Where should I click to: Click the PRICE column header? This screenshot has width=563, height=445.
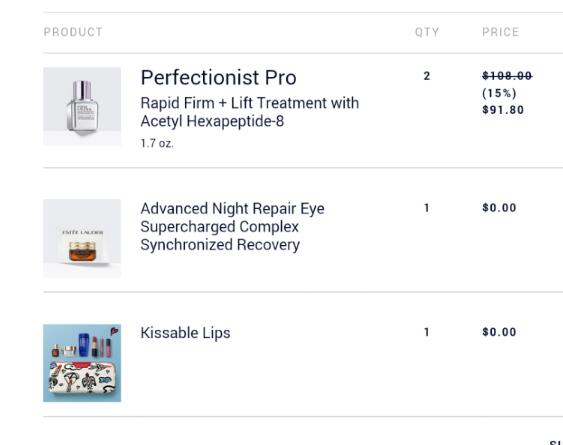(x=501, y=32)
